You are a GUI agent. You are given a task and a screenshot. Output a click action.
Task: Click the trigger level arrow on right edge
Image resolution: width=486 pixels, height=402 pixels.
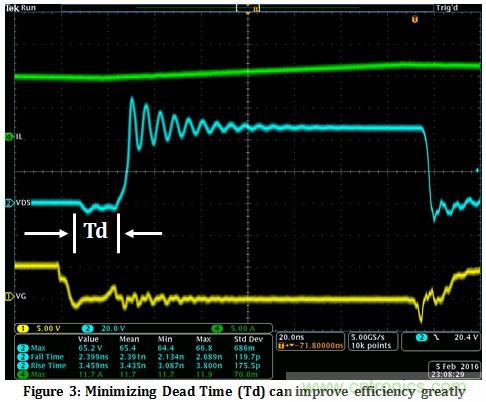pyautogui.click(x=477, y=170)
